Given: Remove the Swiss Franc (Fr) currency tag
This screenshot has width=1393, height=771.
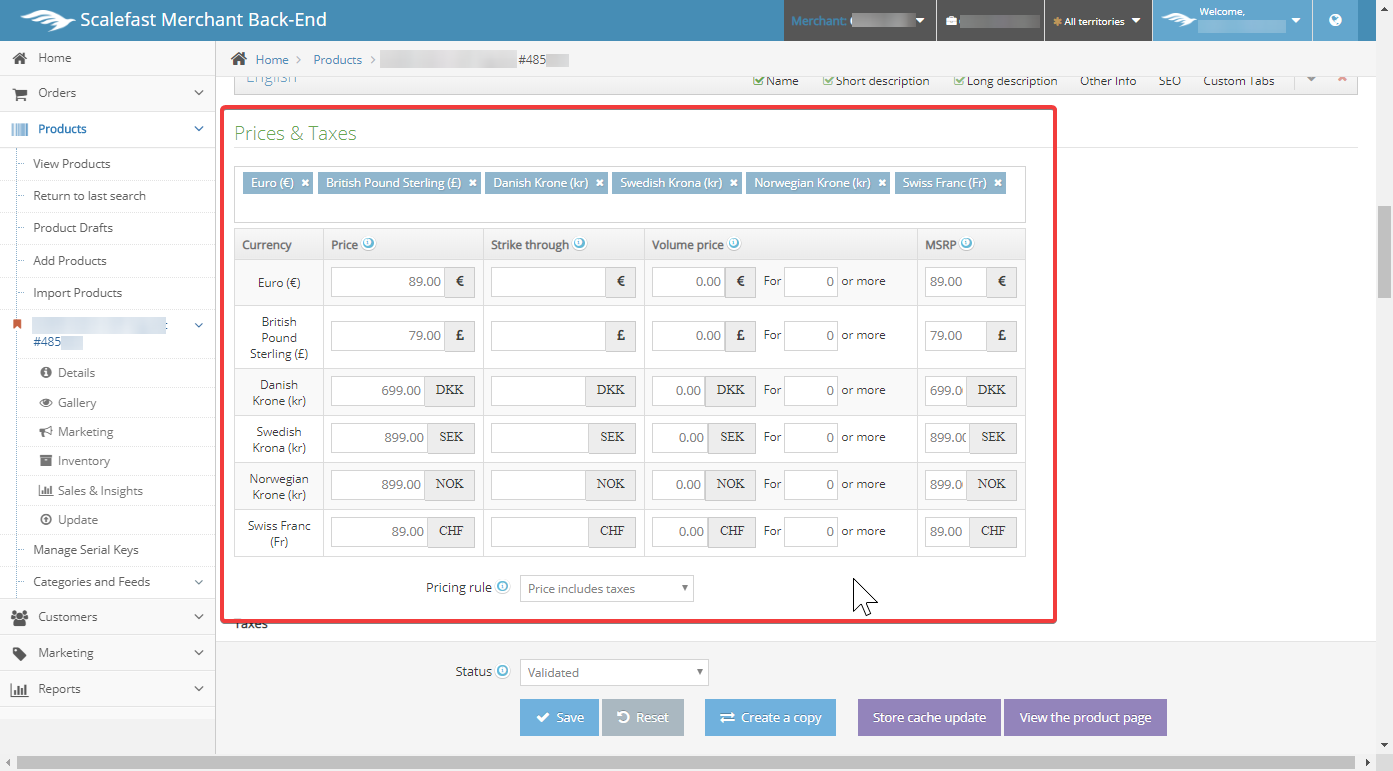Looking at the screenshot, I should 997,183.
